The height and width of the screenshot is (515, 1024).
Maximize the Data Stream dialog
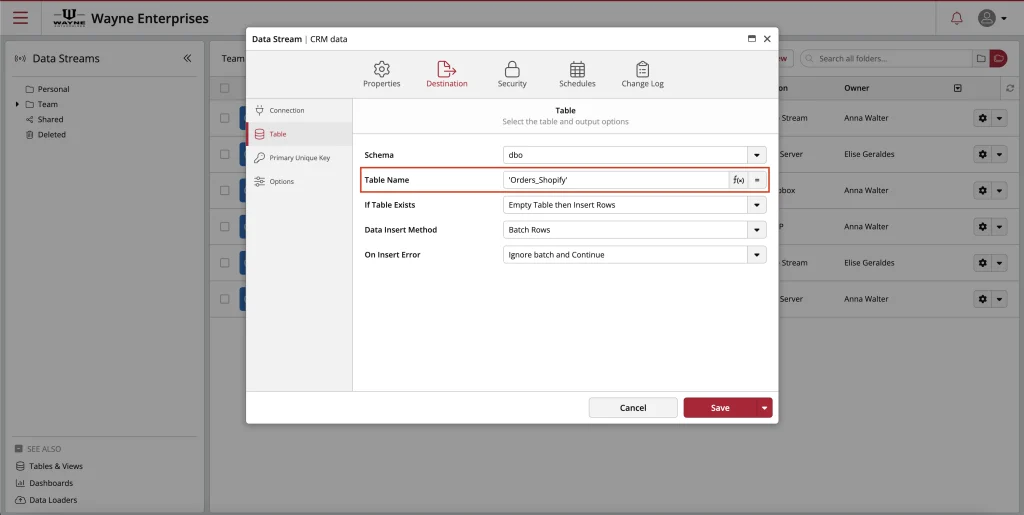tap(752, 39)
